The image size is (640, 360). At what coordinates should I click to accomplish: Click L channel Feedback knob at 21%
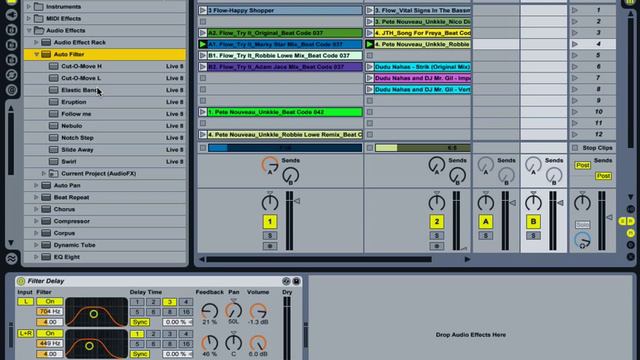coord(209,311)
